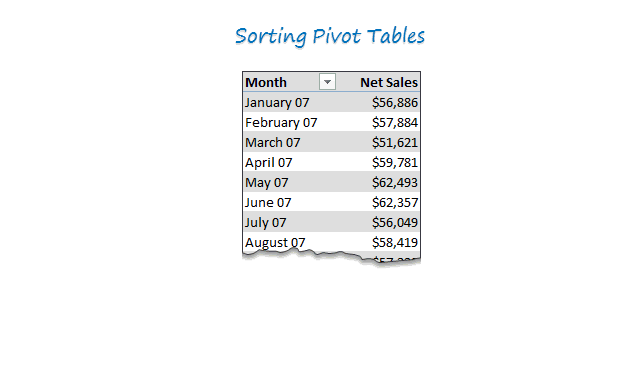Click the $56,886 net sales cell
This screenshot has height=392, width=636.
point(395,103)
